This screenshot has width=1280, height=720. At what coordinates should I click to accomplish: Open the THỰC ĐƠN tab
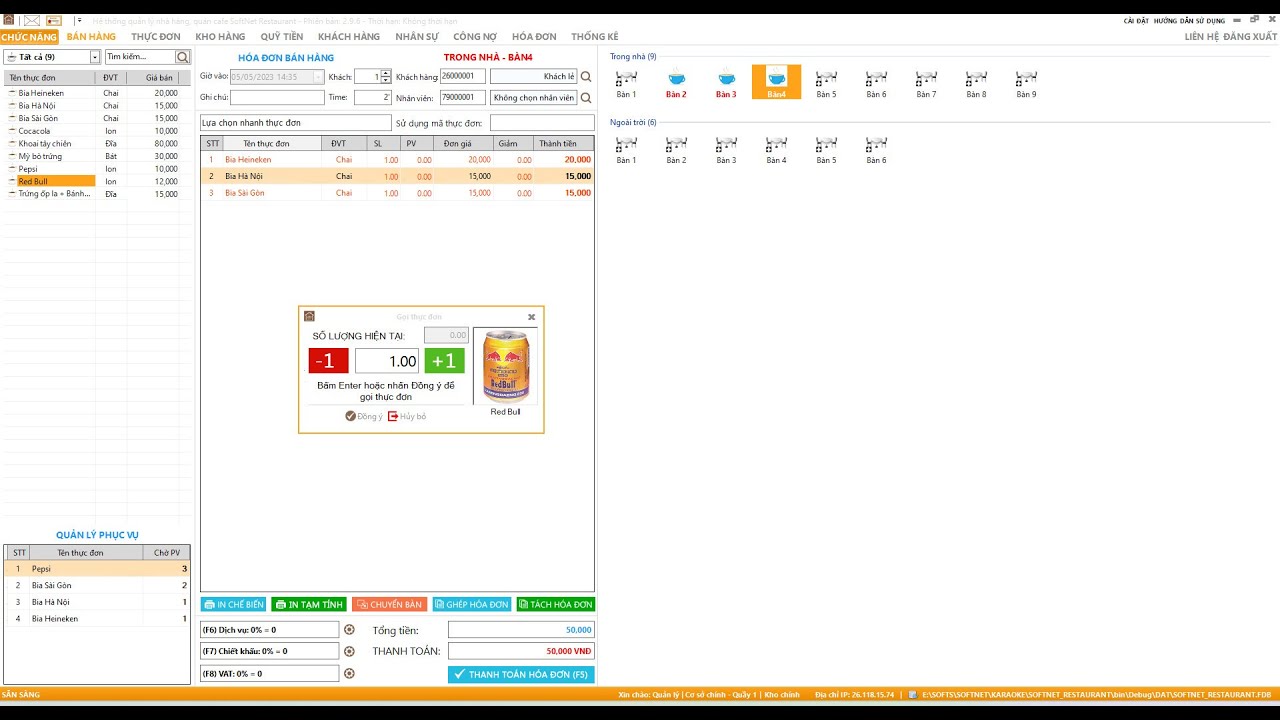click(156, 37)
